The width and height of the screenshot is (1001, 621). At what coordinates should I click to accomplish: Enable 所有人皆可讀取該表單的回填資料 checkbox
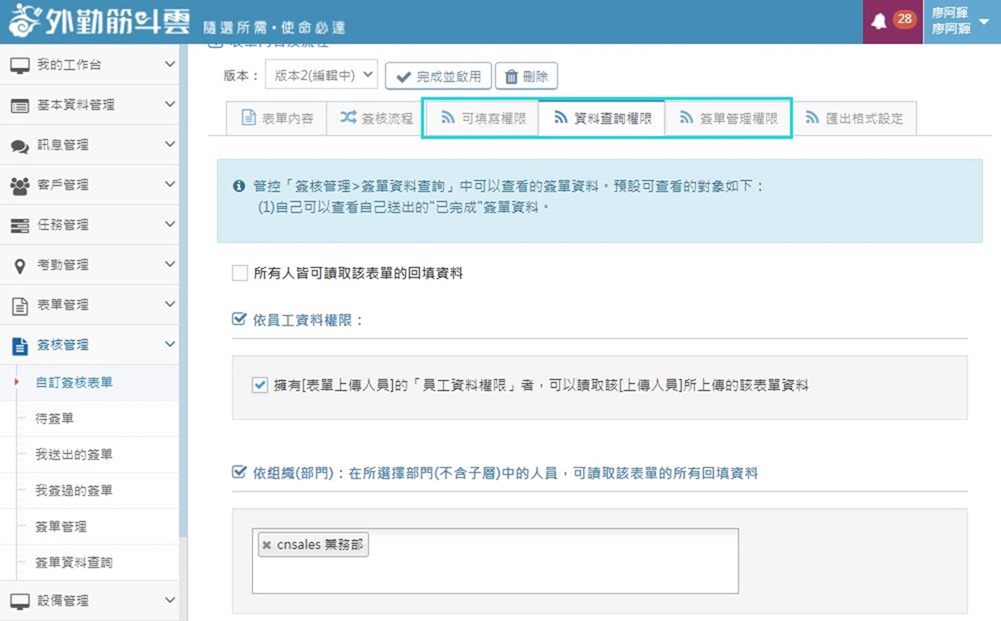pos(239,273)
